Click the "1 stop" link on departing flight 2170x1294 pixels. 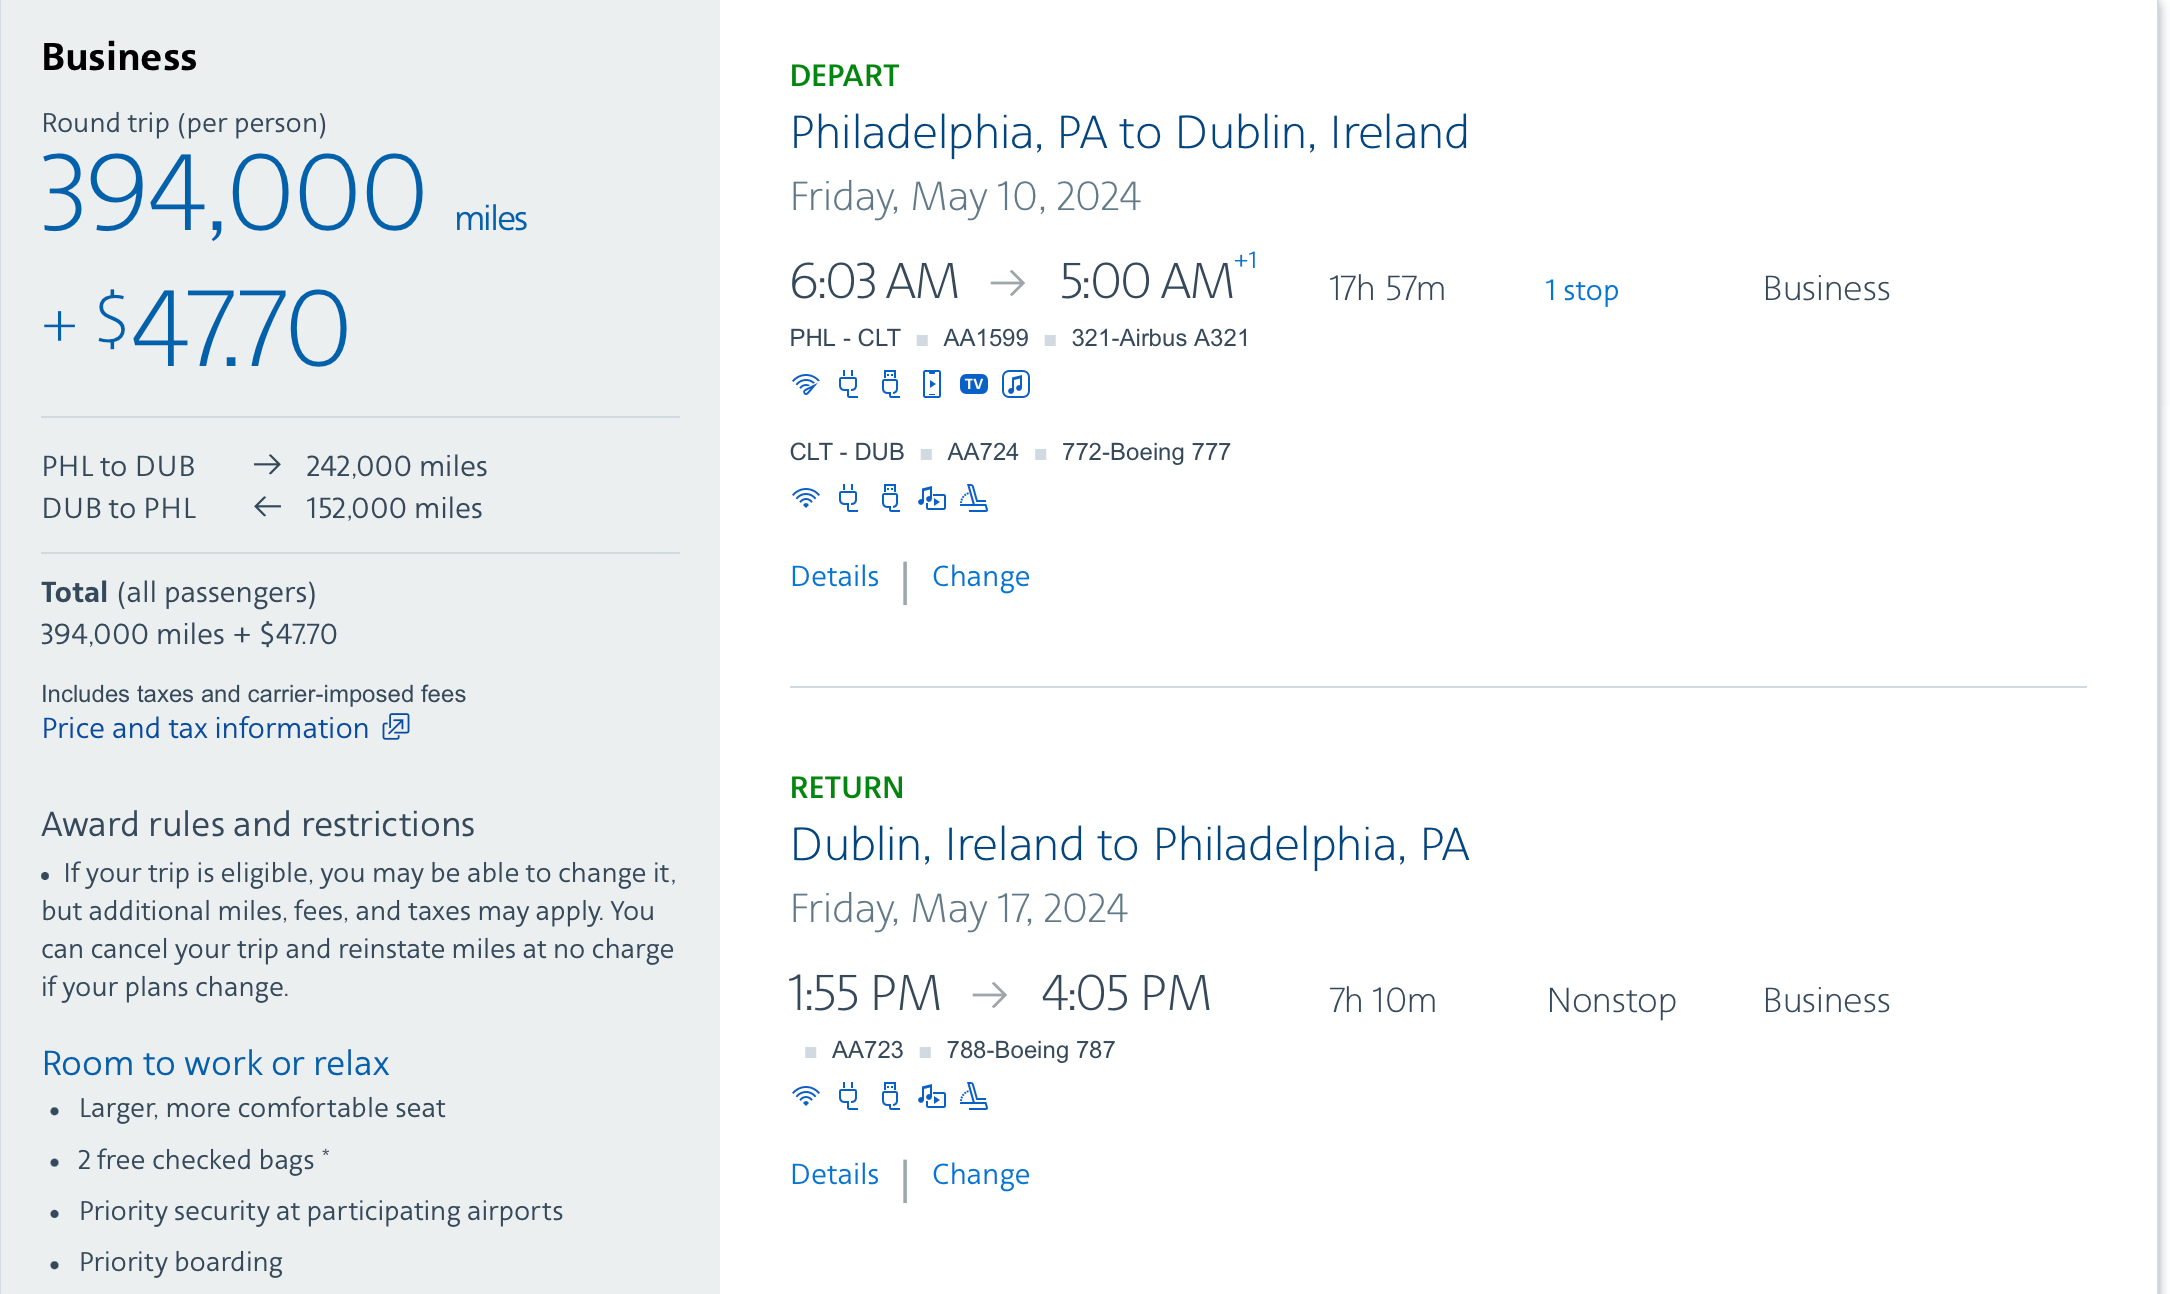coord(1581,290)
